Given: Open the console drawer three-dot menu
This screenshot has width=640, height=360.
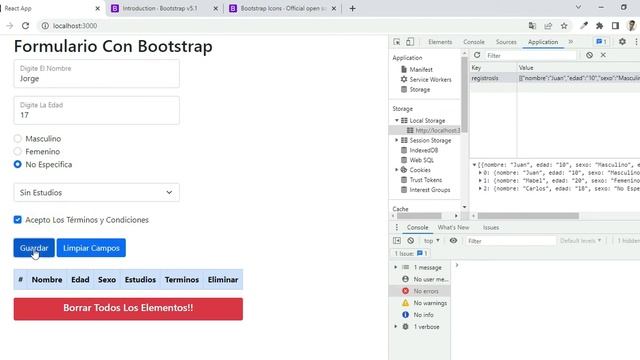Looking at the screenshot, I should click(x=396, y=227).
